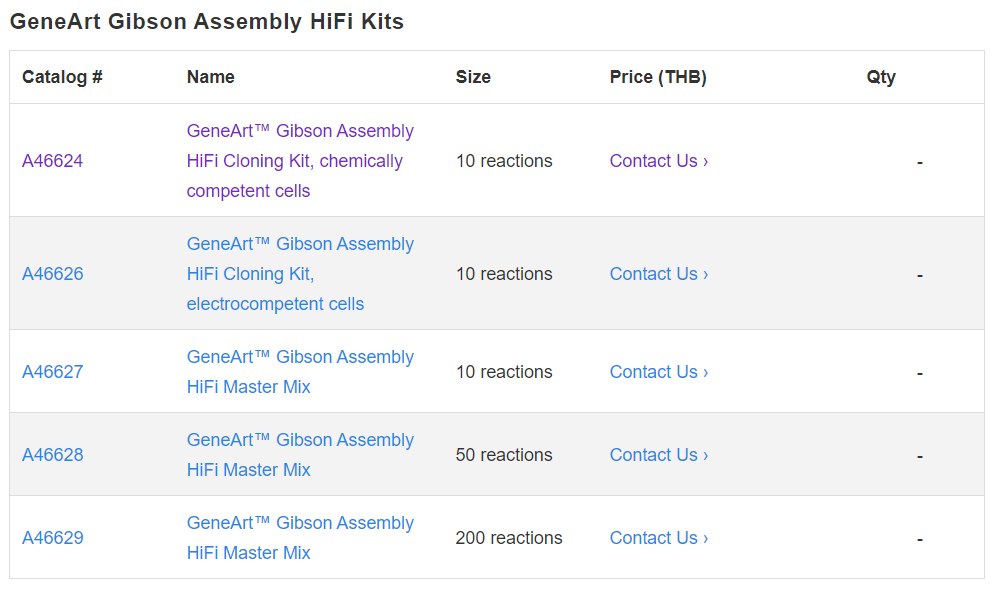The image size is (998, 602).
Task: Open catalog number A46627 link
Action: click(53, 372)
